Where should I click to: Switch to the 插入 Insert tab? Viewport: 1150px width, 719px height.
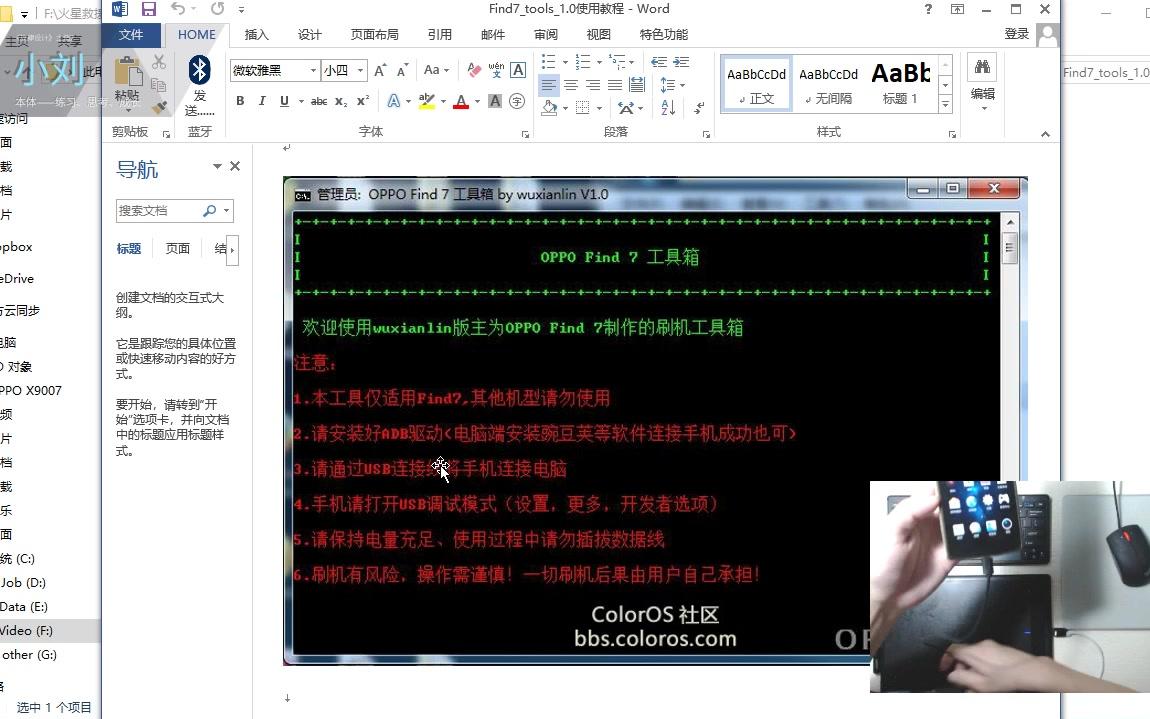(256, 34)
